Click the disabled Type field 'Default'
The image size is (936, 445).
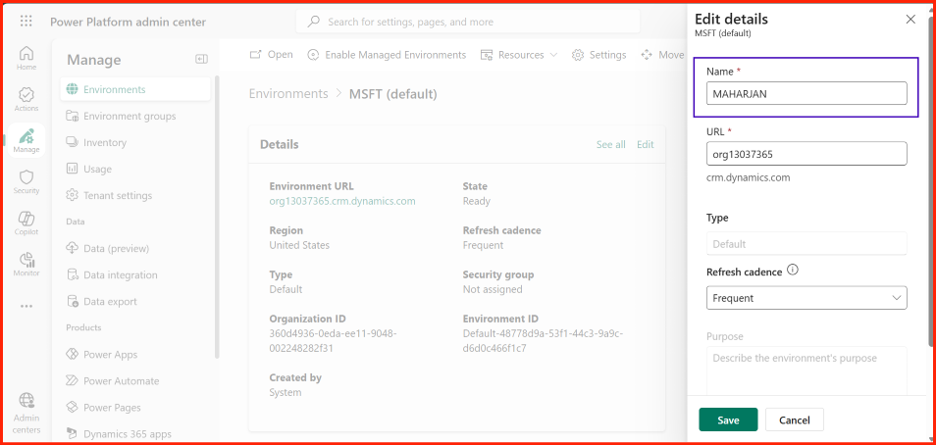[806, 244]
